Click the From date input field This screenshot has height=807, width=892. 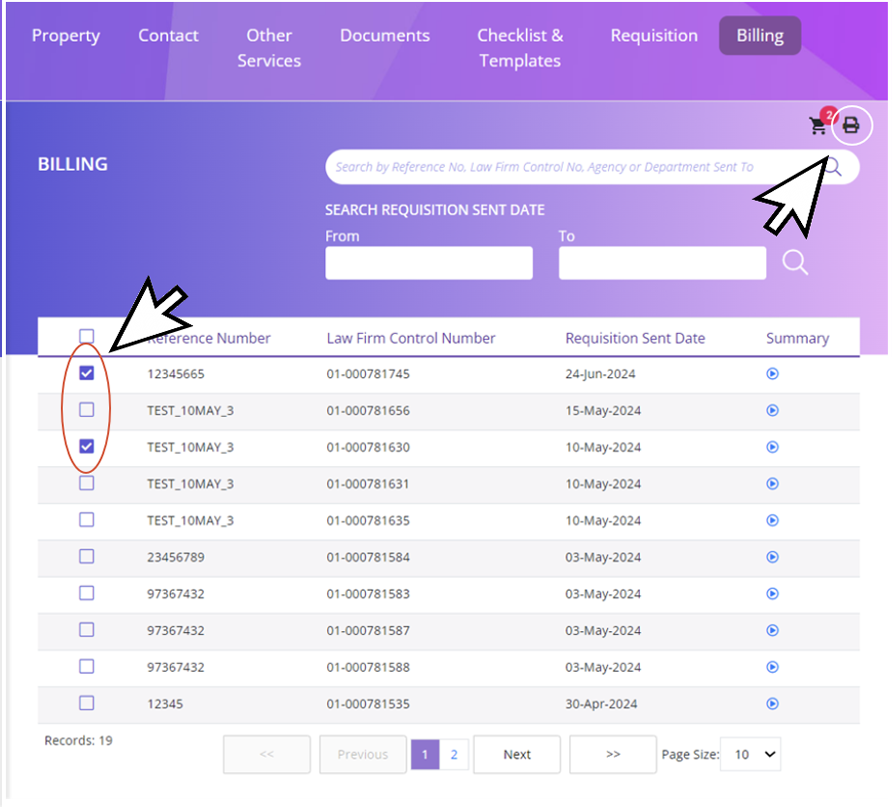429,264
